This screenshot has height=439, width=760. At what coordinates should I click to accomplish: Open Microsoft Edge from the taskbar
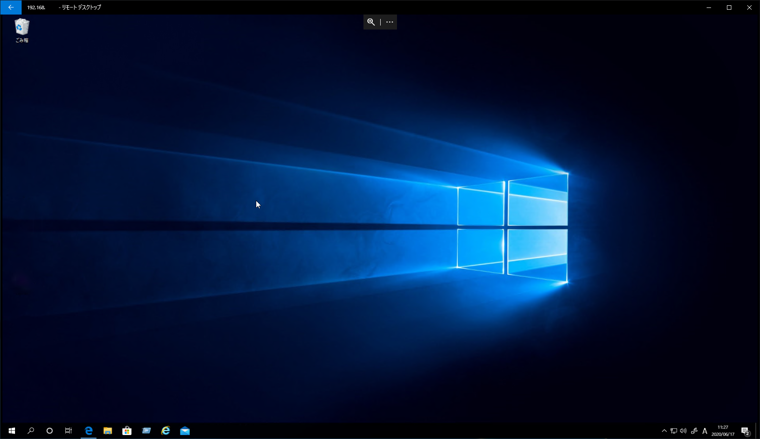[x=88, y=431]
